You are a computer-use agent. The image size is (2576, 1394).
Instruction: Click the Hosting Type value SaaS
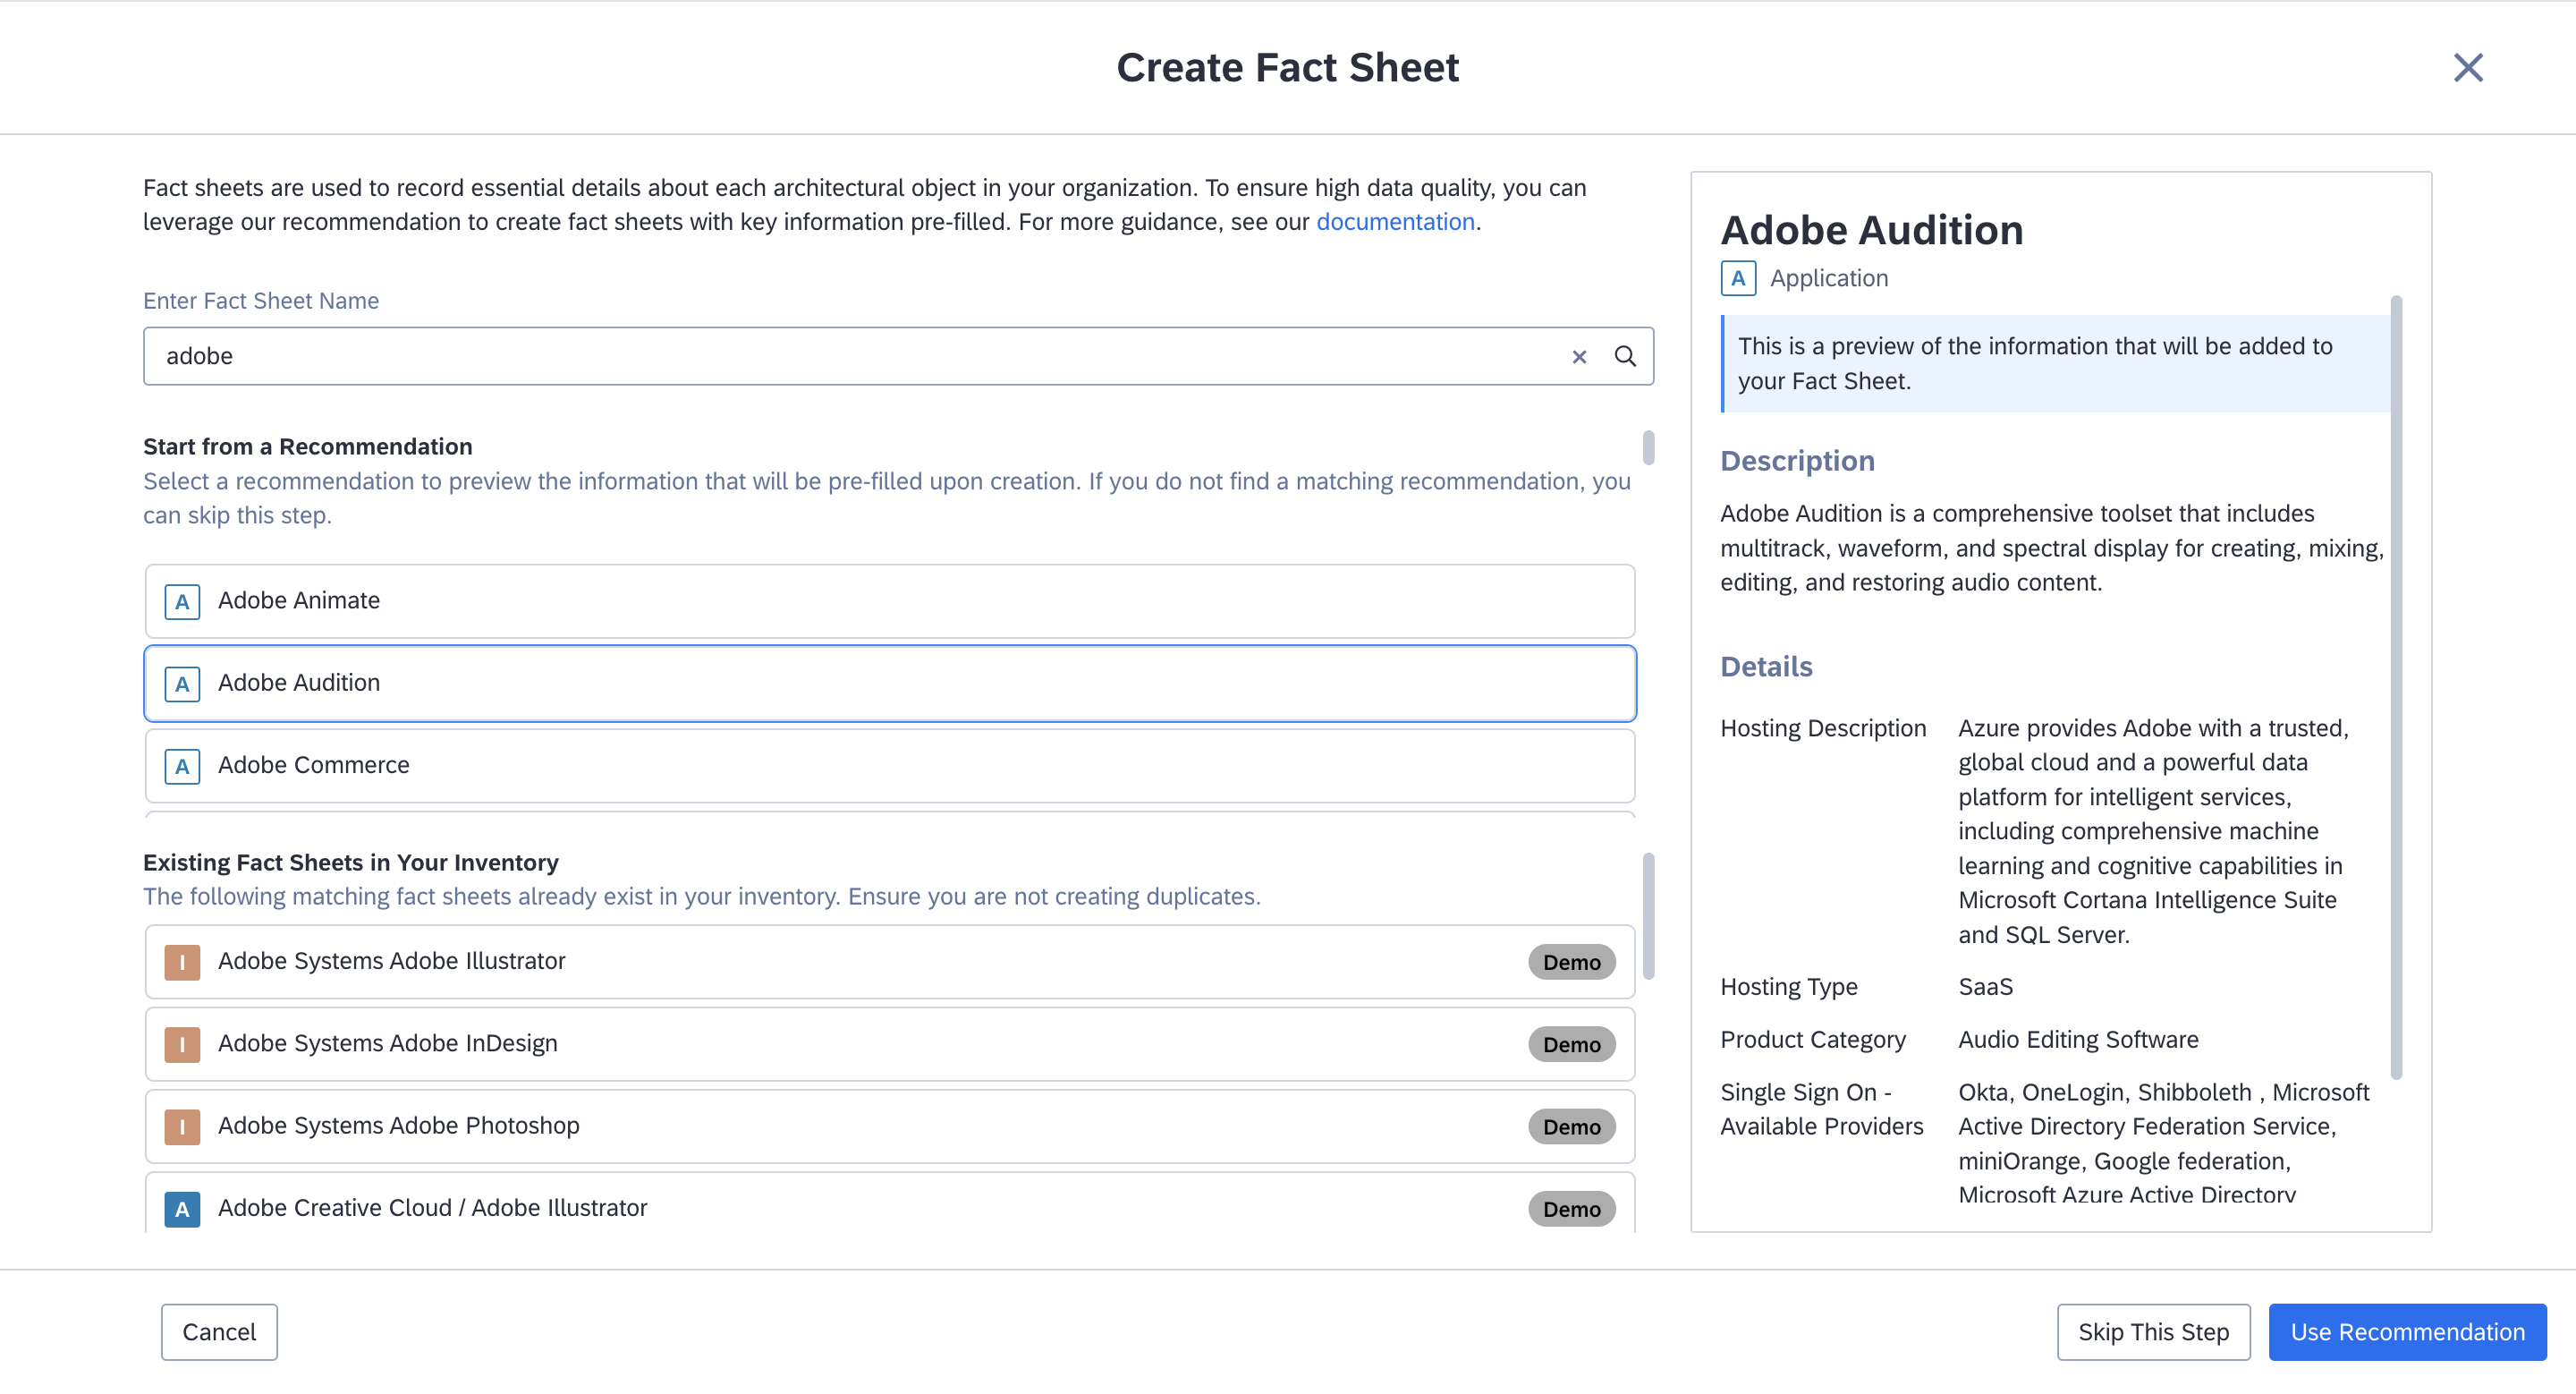[1985, 987]
